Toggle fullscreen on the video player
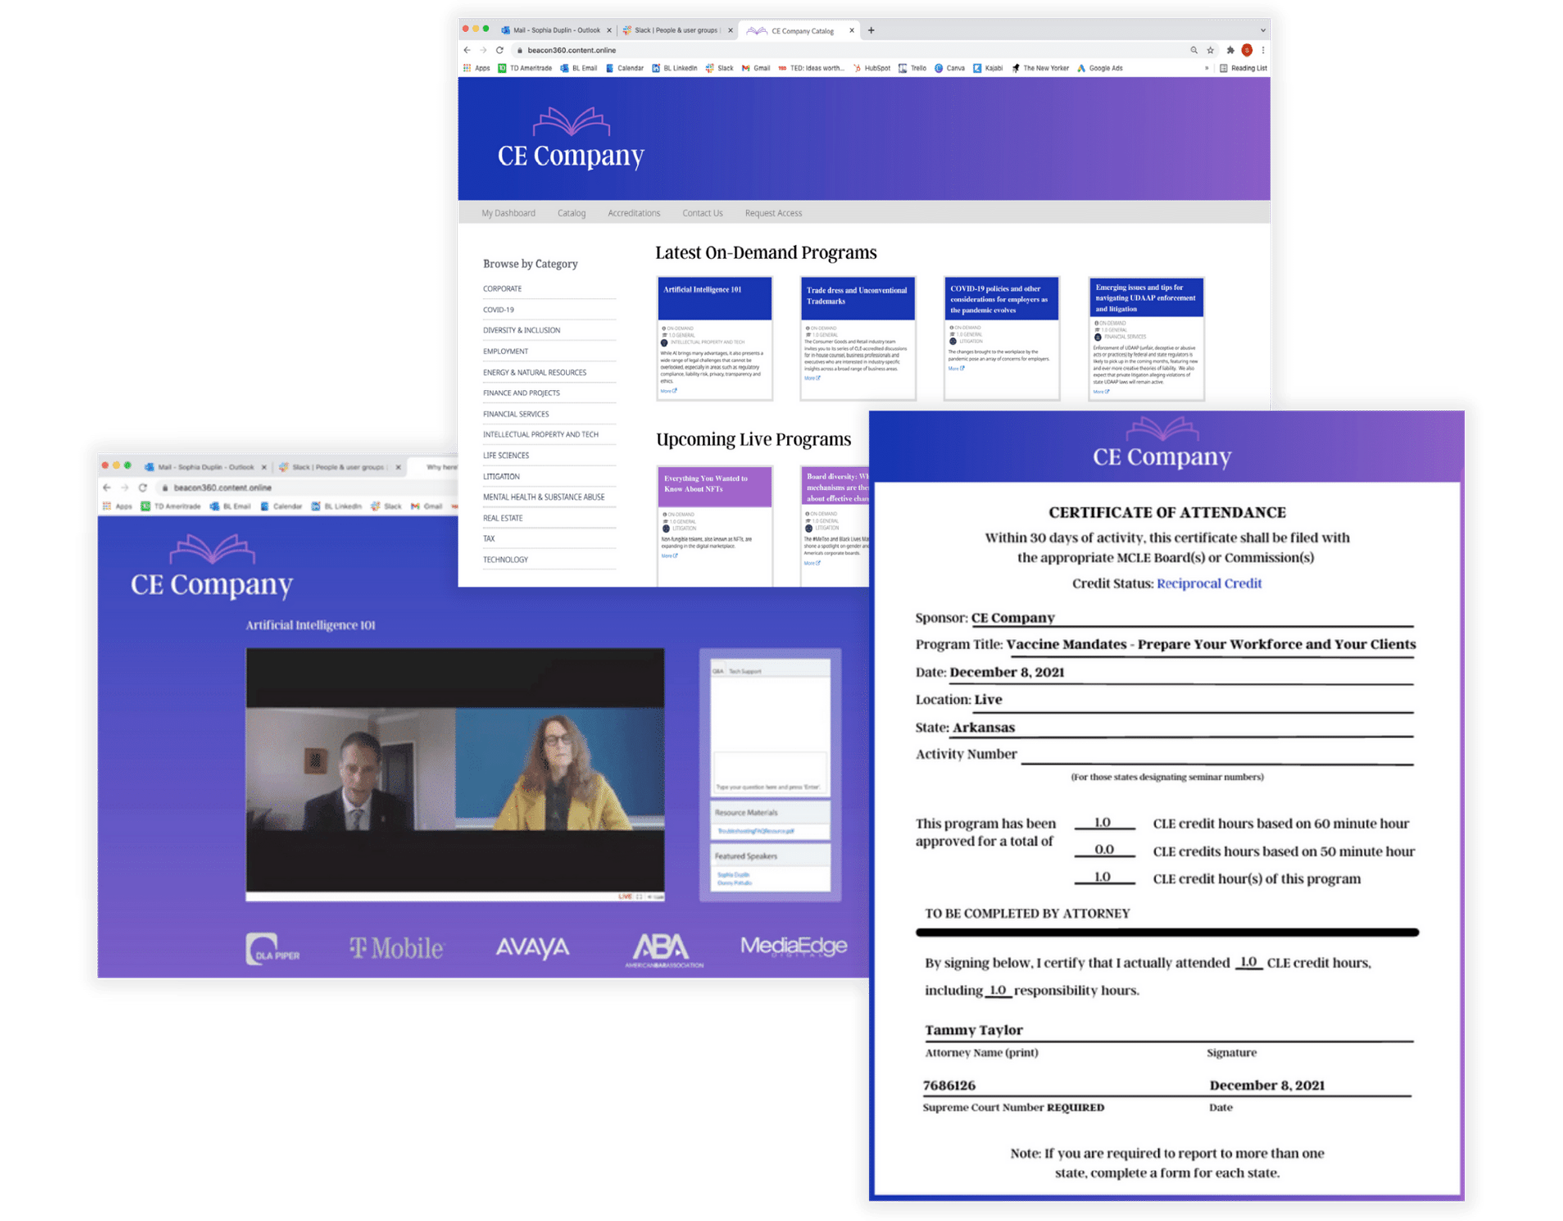This screenshot has height=1221, width=1563. (x=639, y=896)
